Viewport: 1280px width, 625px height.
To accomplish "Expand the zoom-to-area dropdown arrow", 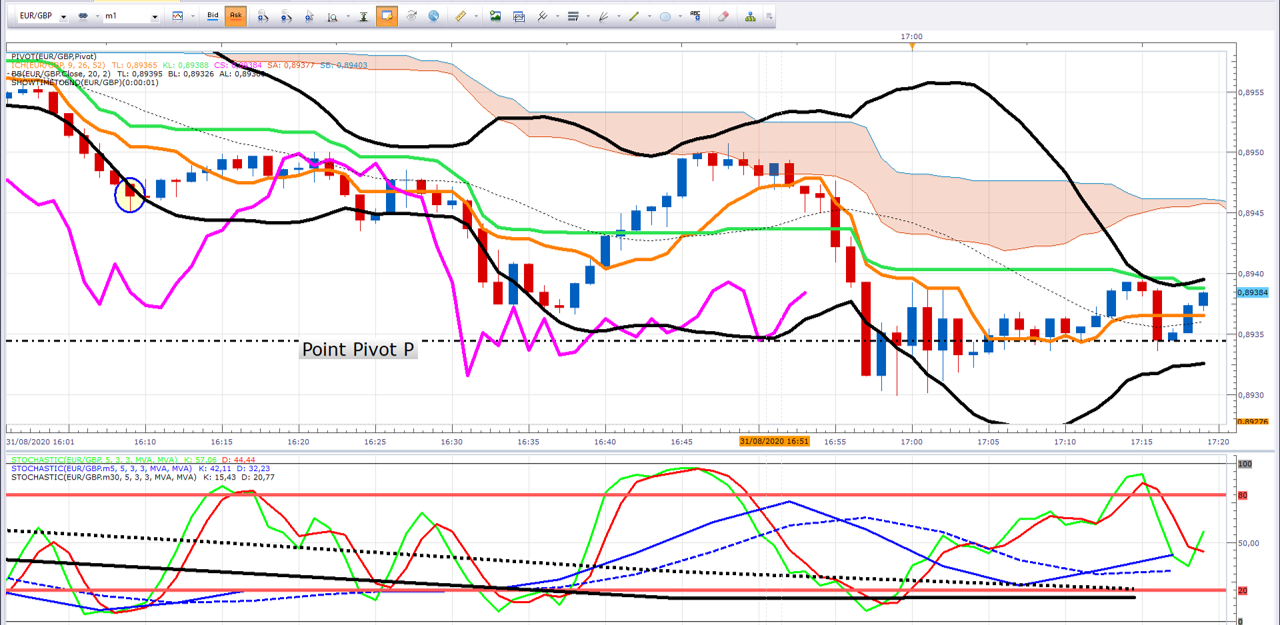I will [x=347, y=16].
